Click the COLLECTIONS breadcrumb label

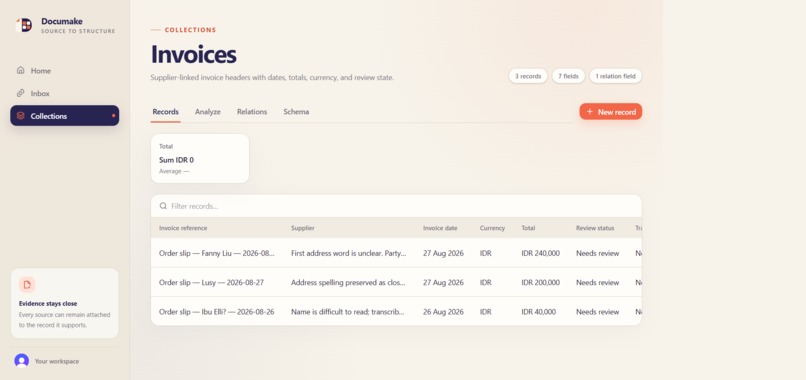(190, 30)
